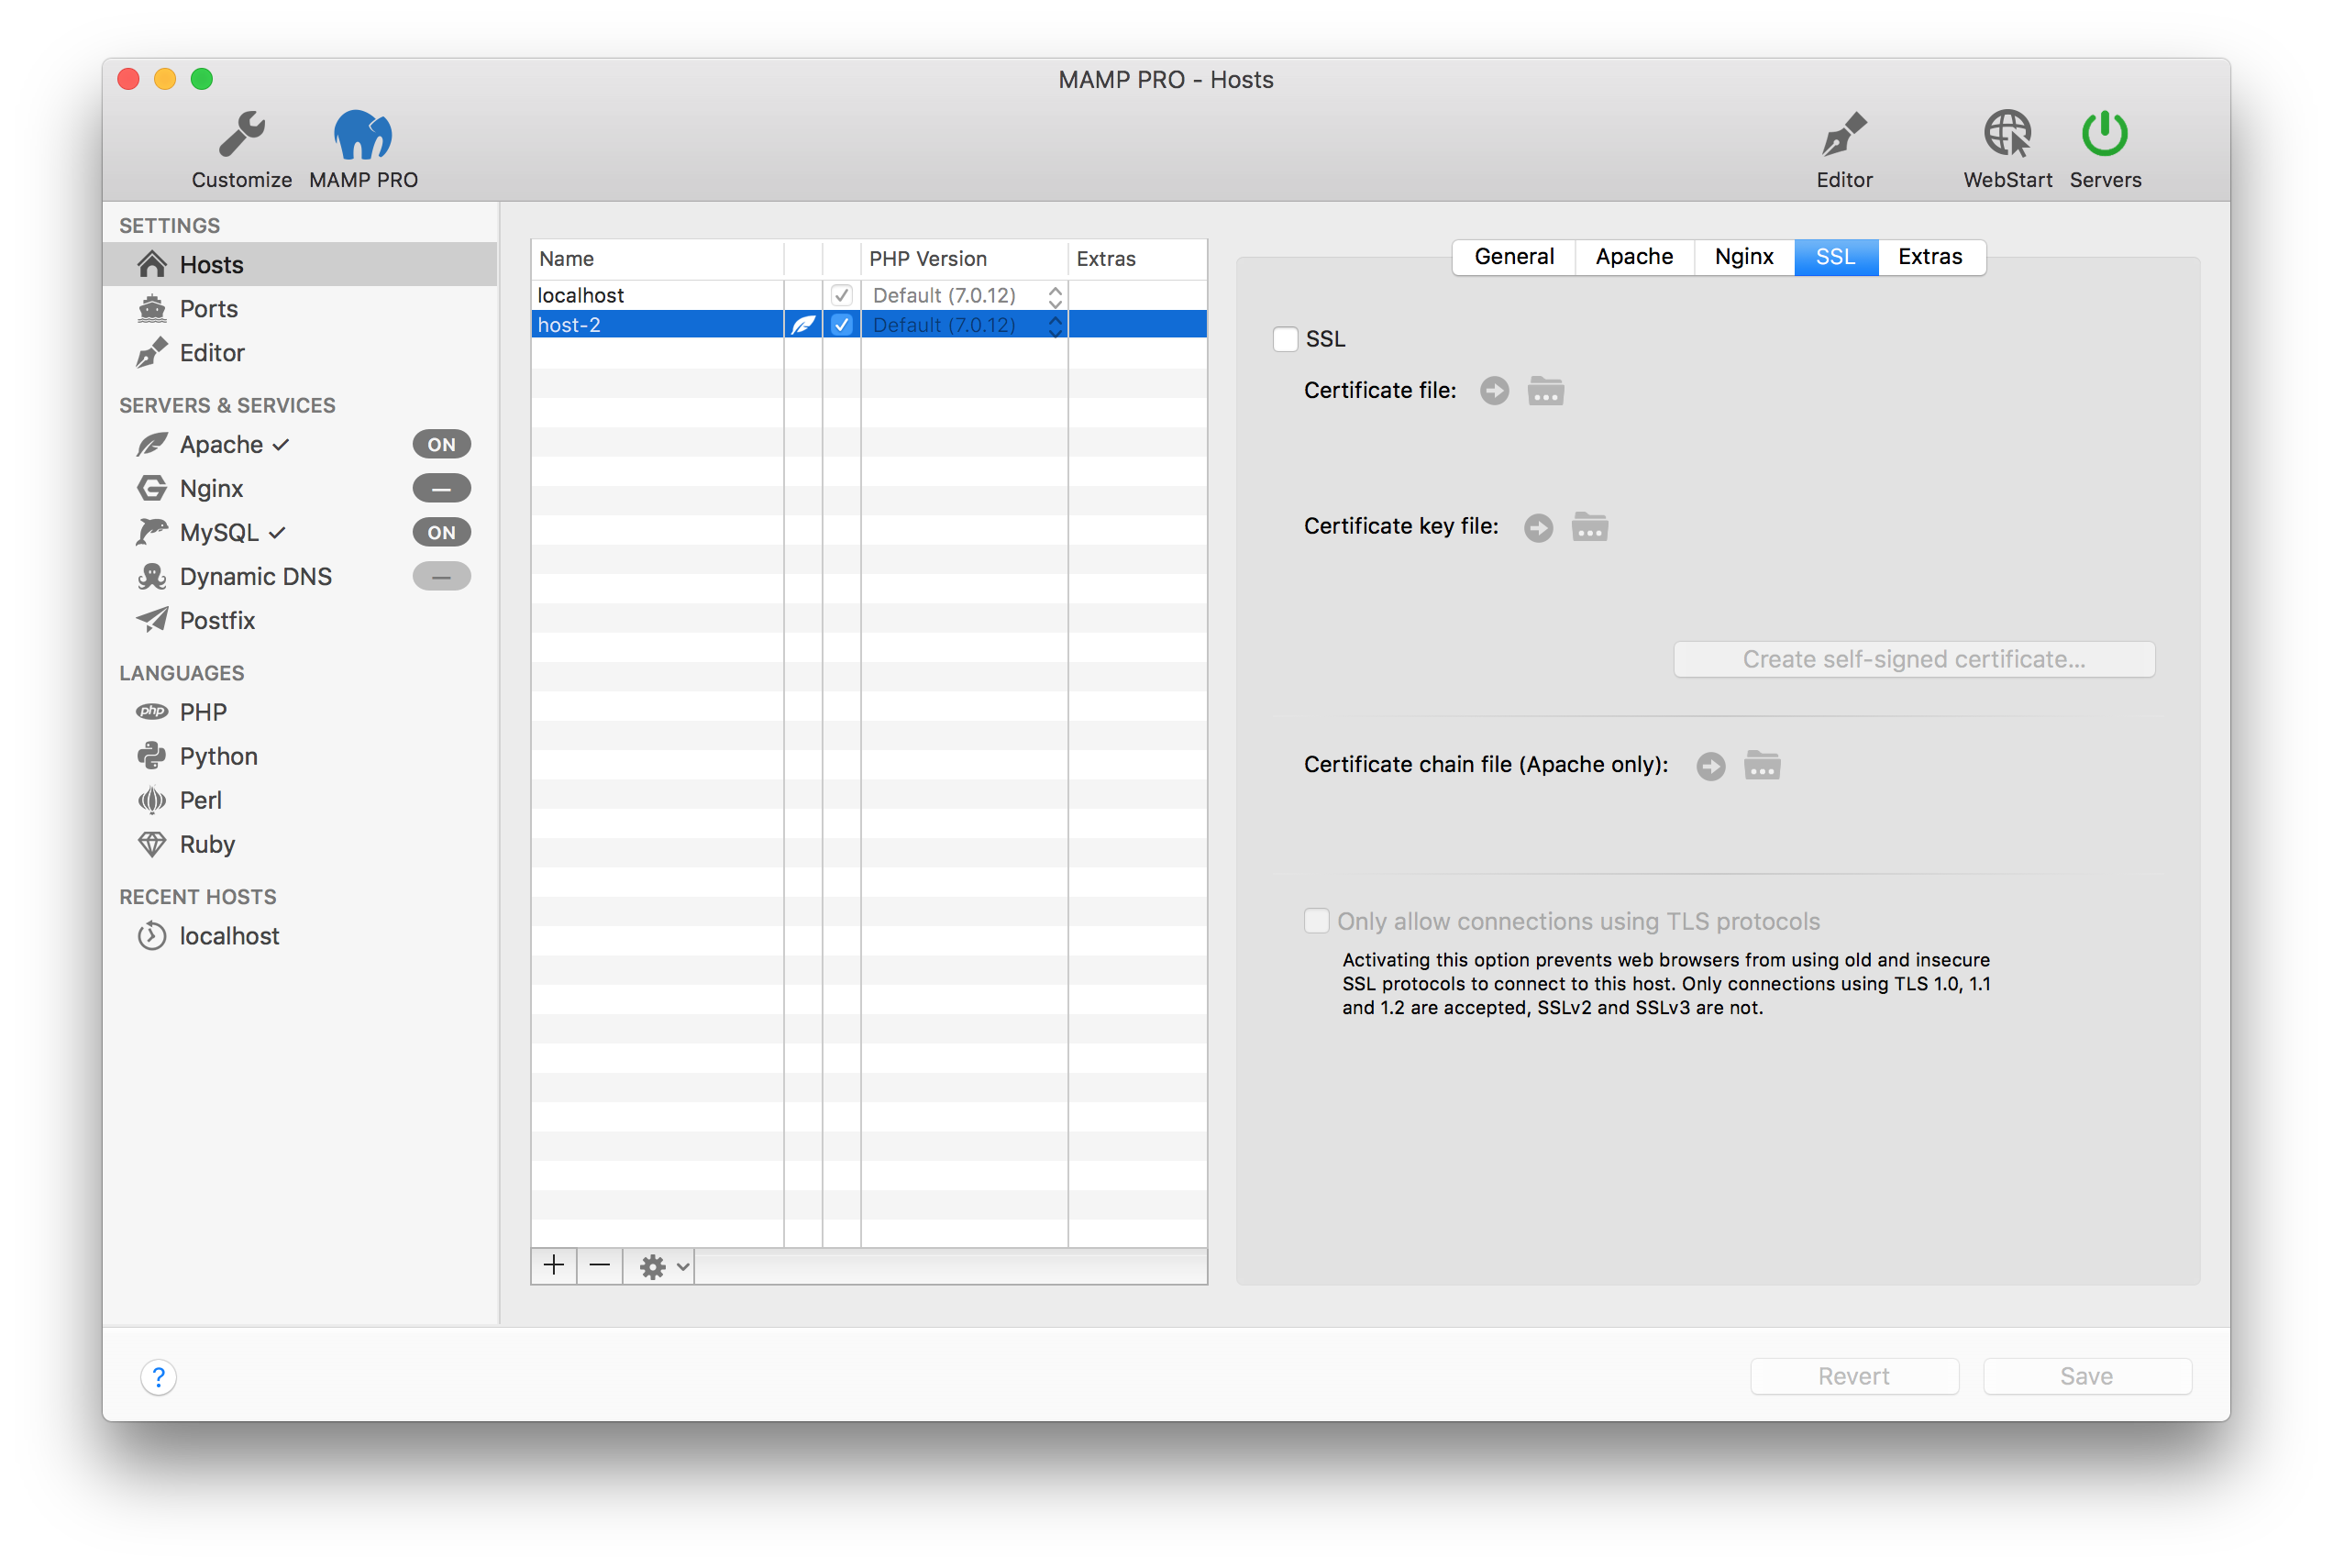Switch to the Apache tab
The image size is (2333, 1568).
point(1634,257)
